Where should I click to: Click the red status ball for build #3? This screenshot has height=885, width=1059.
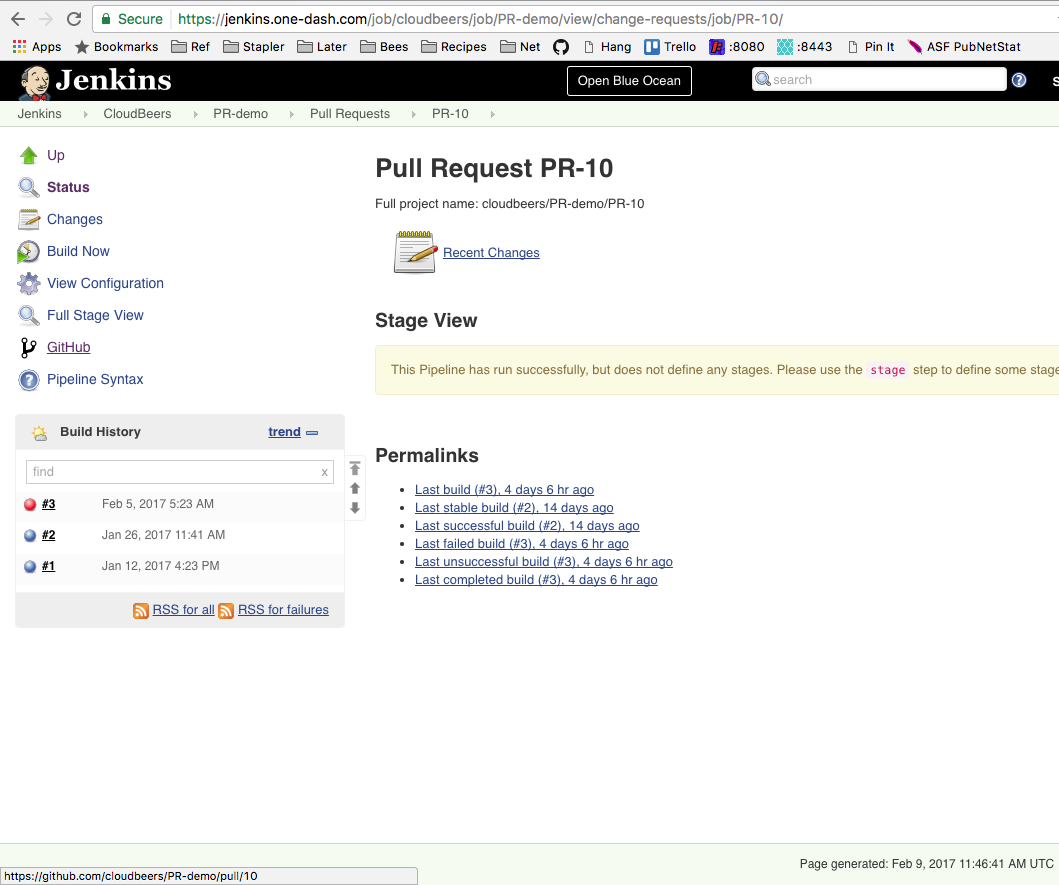coord(30,505)
